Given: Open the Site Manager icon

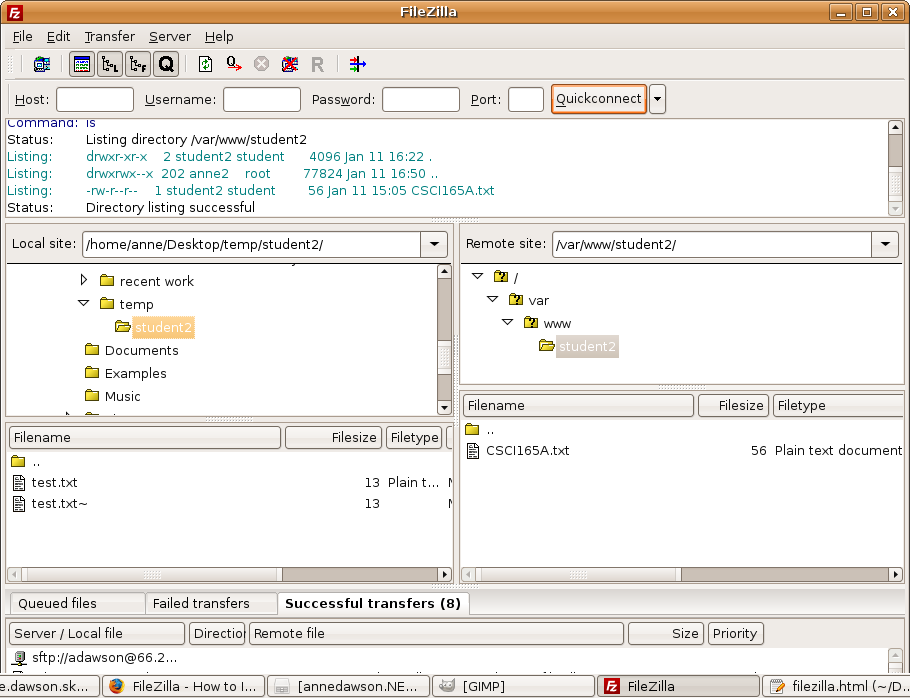Looking at the screenshot, I should click(x=41, y=64).
